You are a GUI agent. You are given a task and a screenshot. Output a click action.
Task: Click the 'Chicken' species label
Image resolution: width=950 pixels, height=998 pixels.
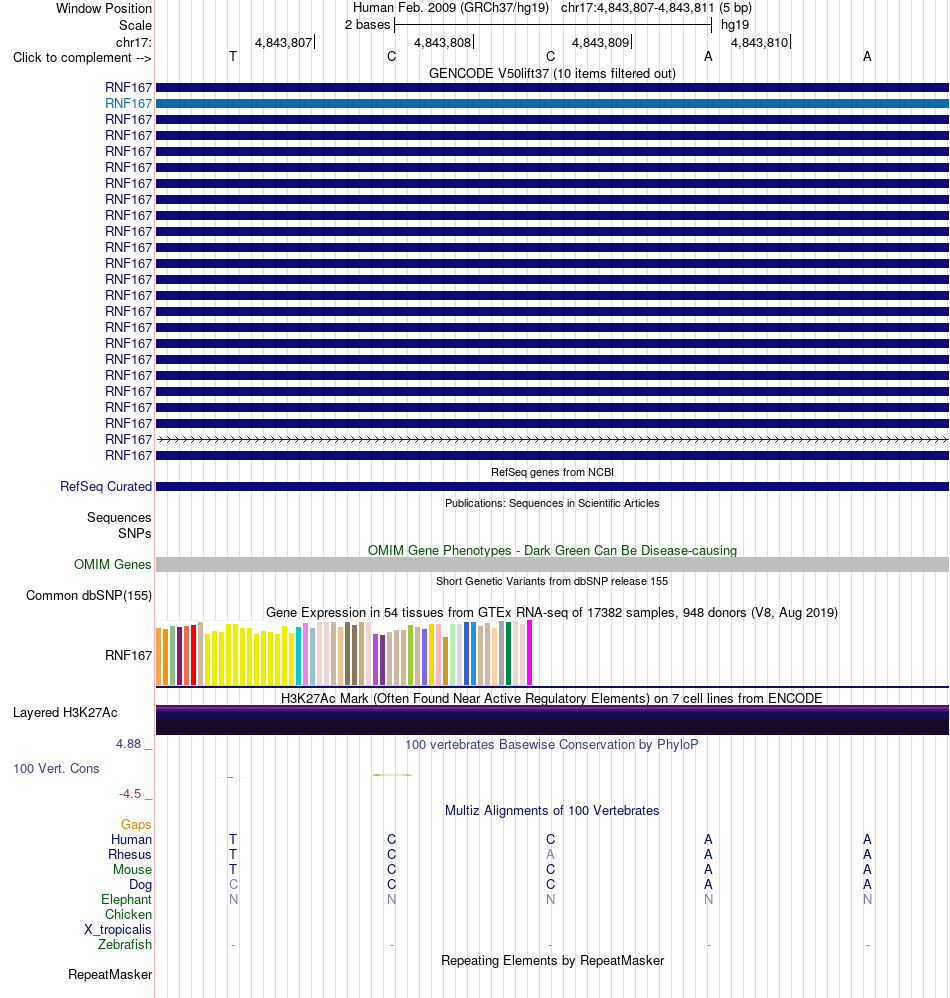coord(129,915)
